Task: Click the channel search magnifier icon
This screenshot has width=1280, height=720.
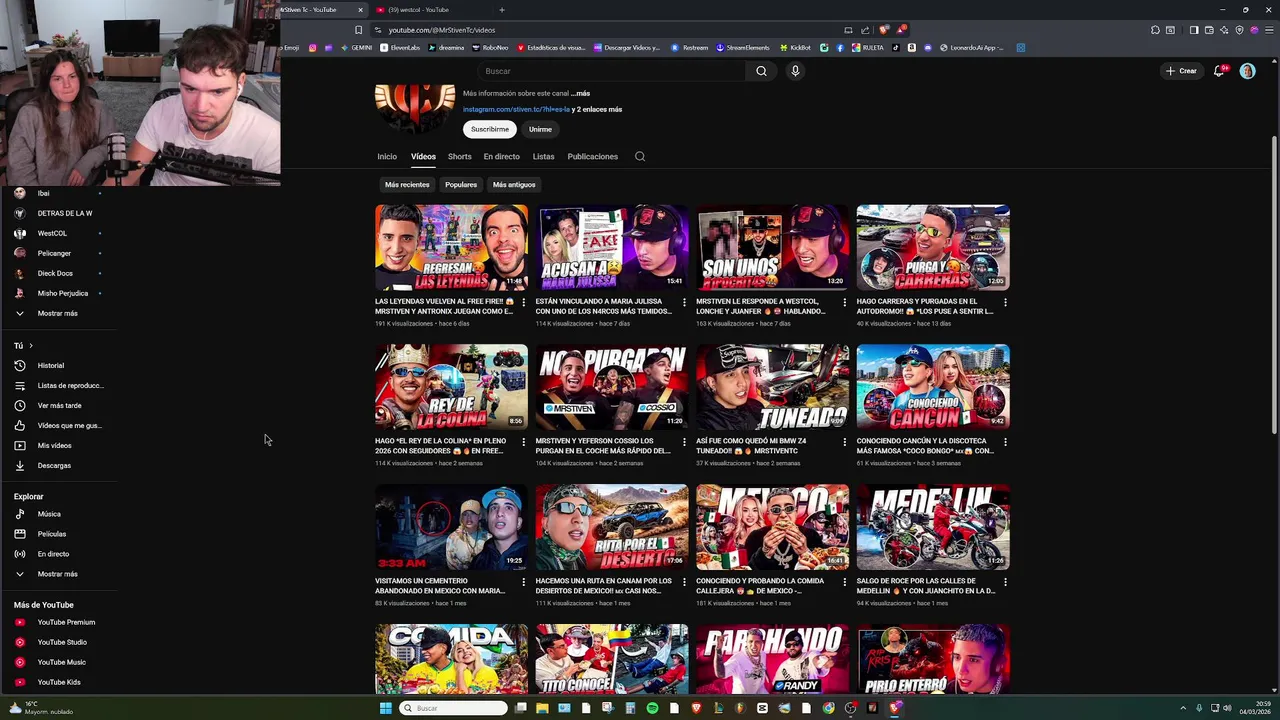Action: tap(640, 156)
